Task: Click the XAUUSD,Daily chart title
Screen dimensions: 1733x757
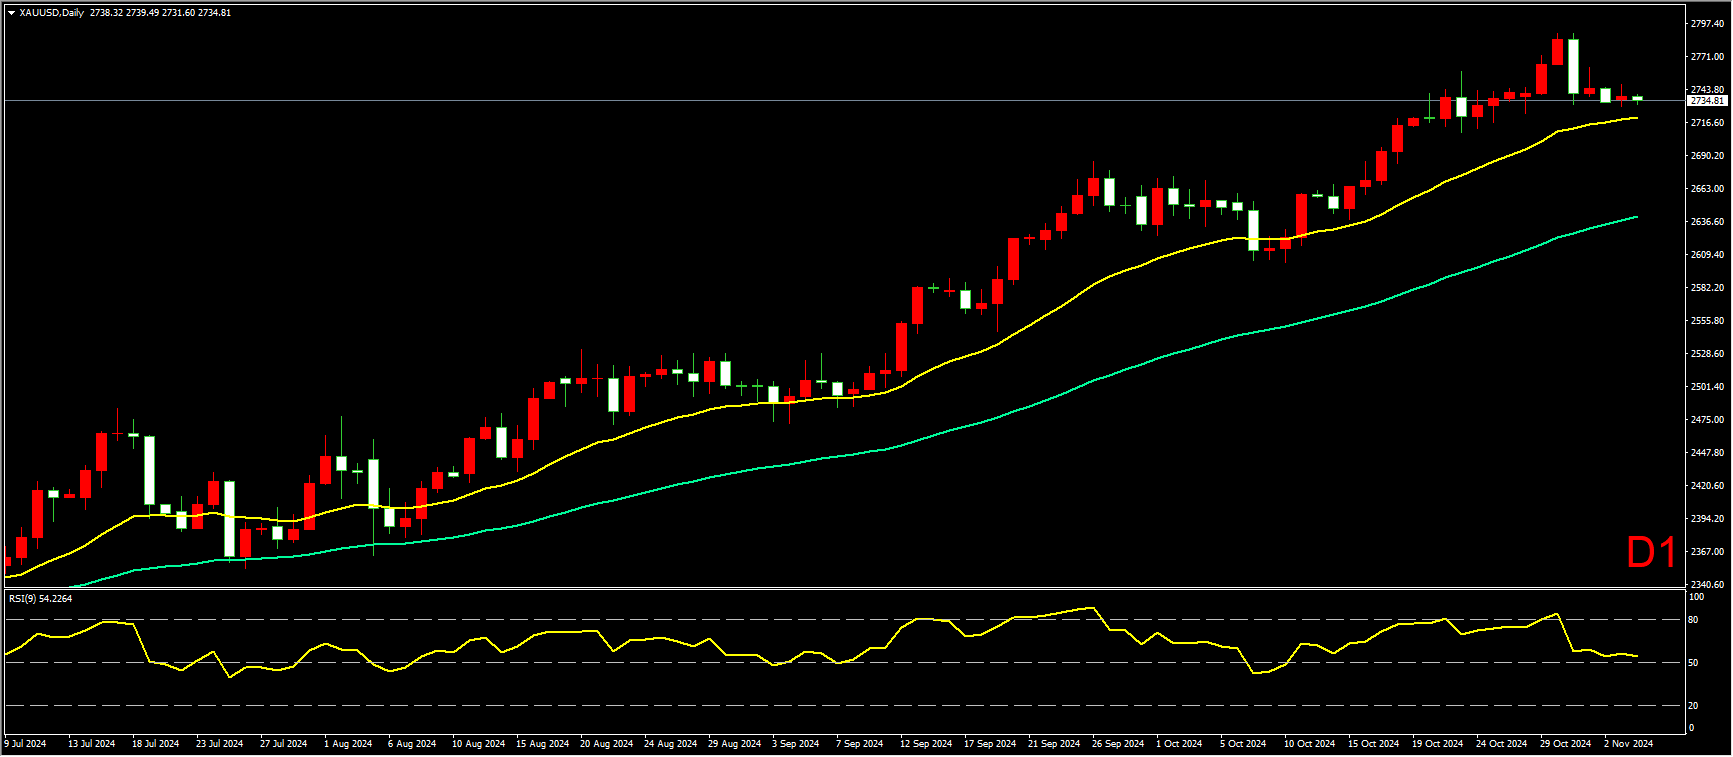Action: pos(52,13)
